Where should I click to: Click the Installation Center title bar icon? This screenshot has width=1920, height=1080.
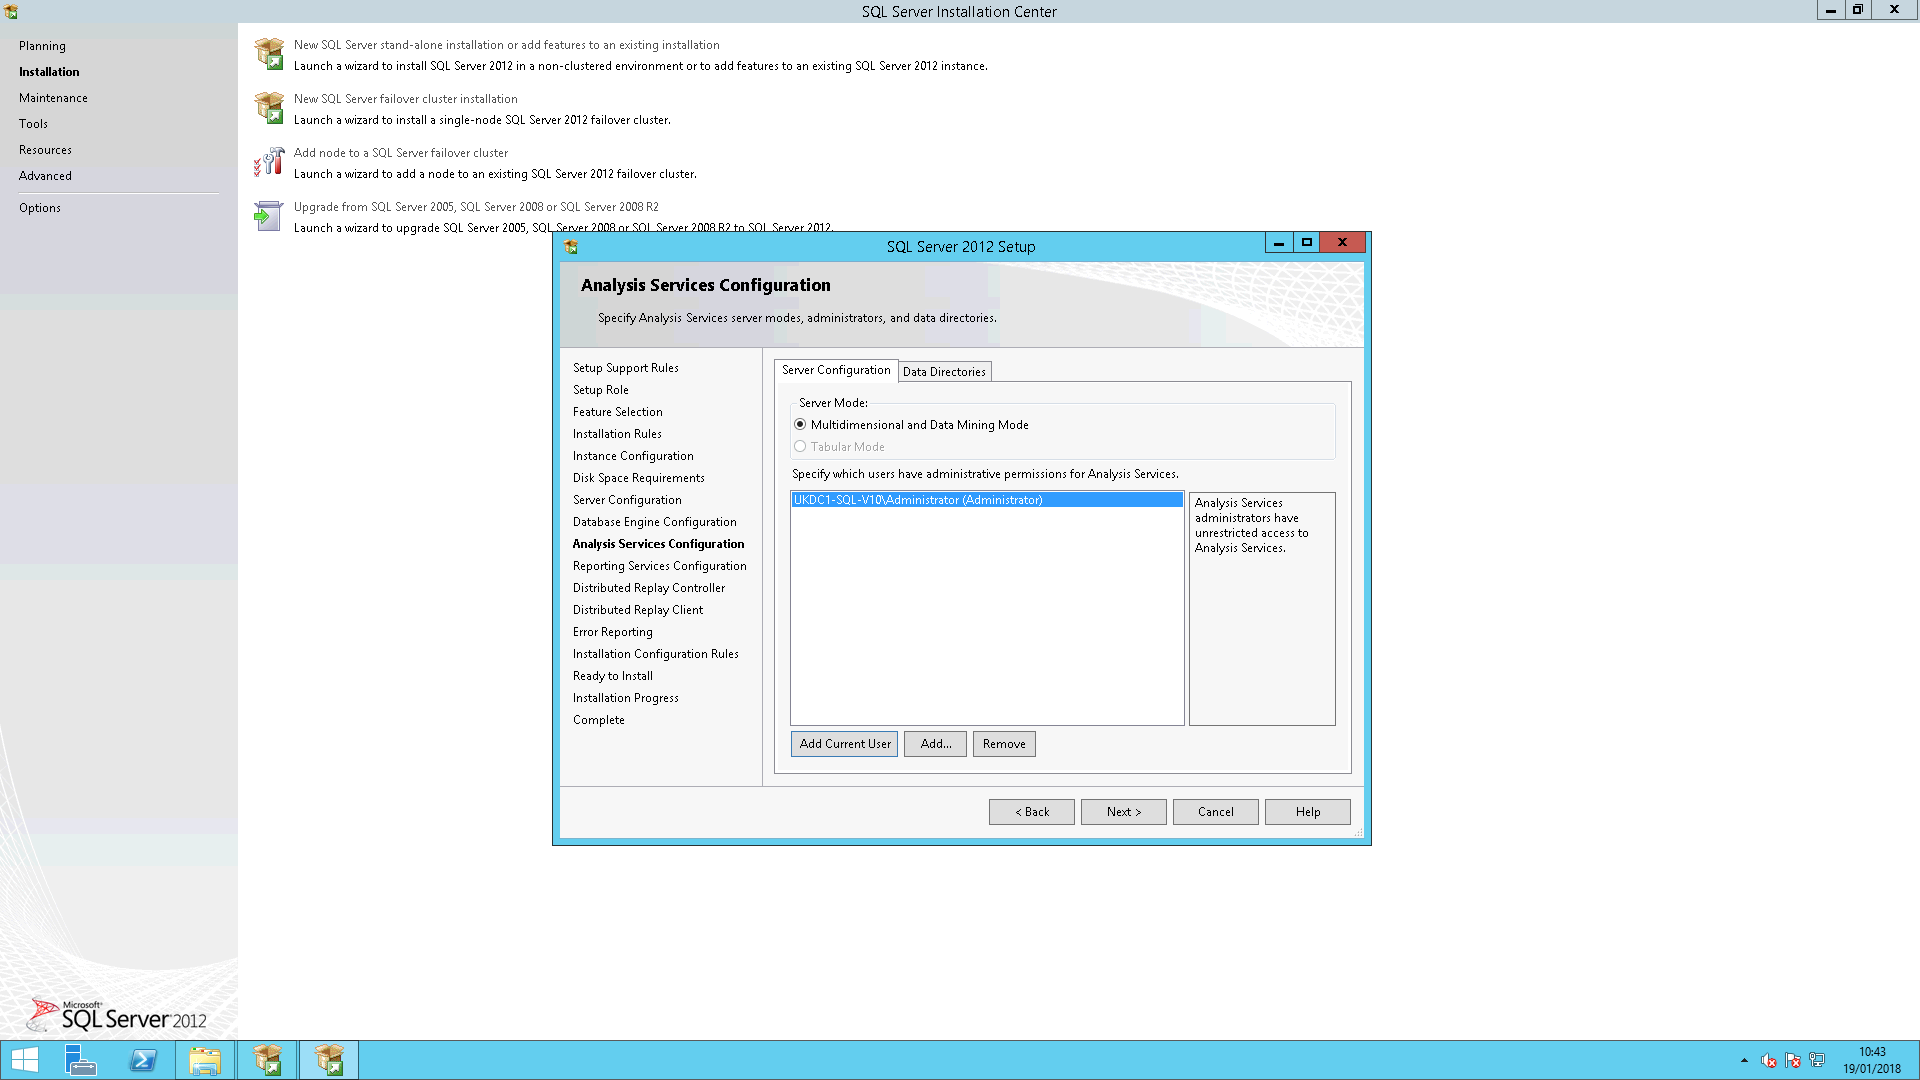tap(11, 11)
